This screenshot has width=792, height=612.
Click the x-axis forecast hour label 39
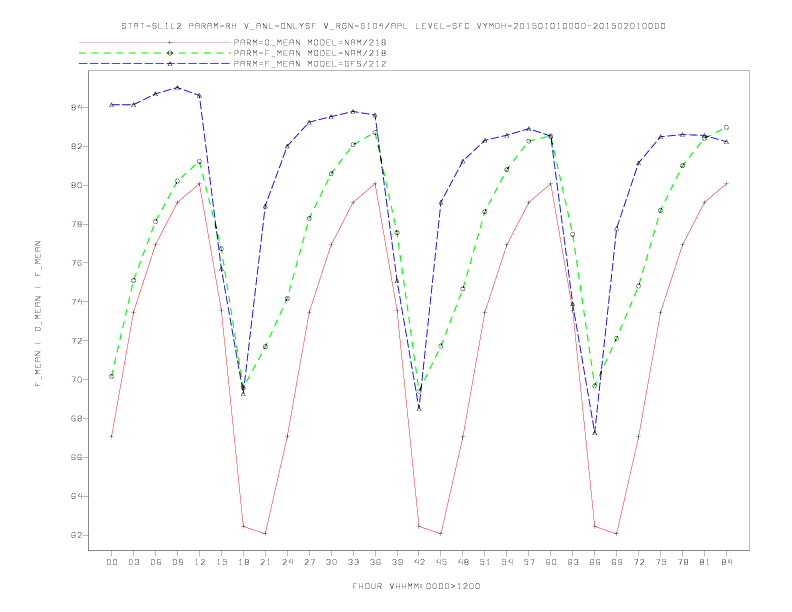click(x=397, y=562)
